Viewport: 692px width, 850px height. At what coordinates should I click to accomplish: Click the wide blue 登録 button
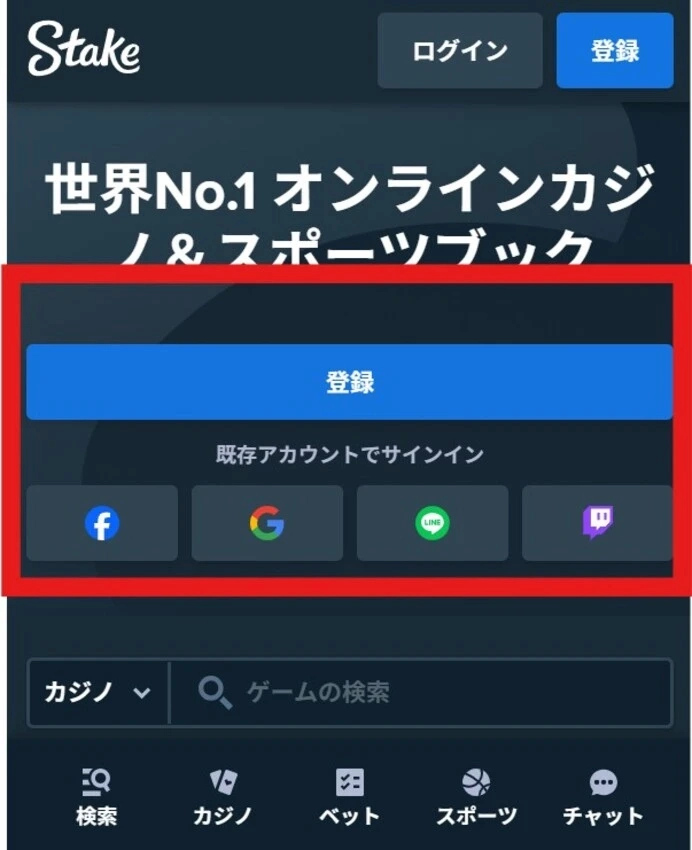tap(350, 382)
